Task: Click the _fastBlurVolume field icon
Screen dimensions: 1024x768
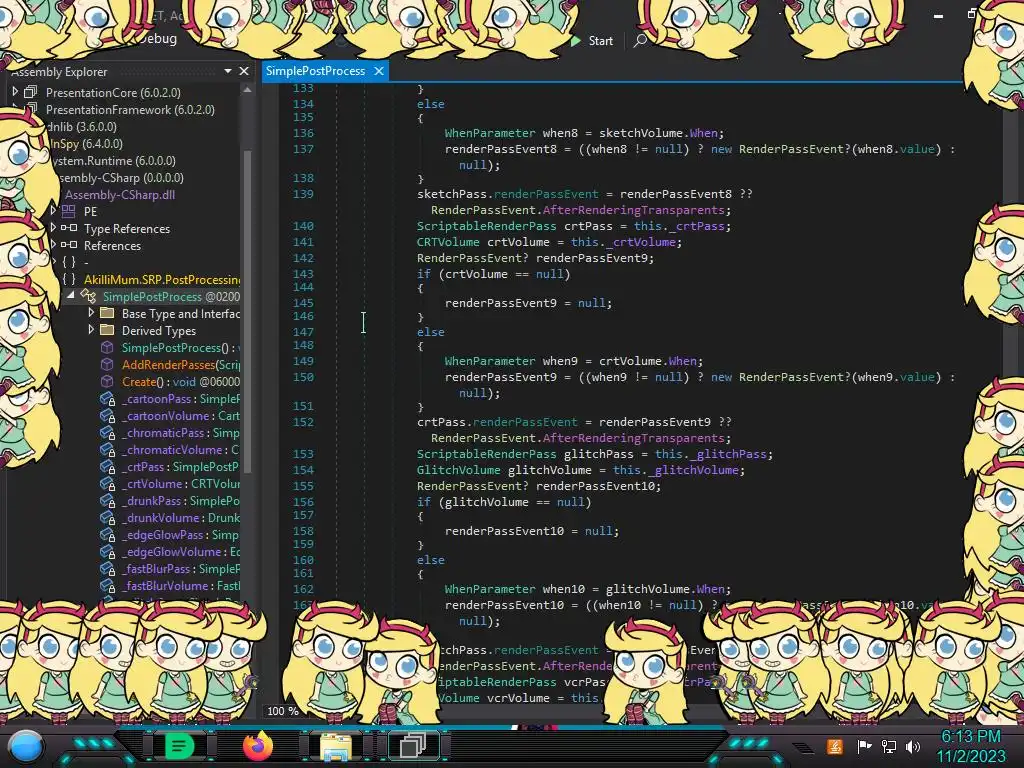Action: 108,586
